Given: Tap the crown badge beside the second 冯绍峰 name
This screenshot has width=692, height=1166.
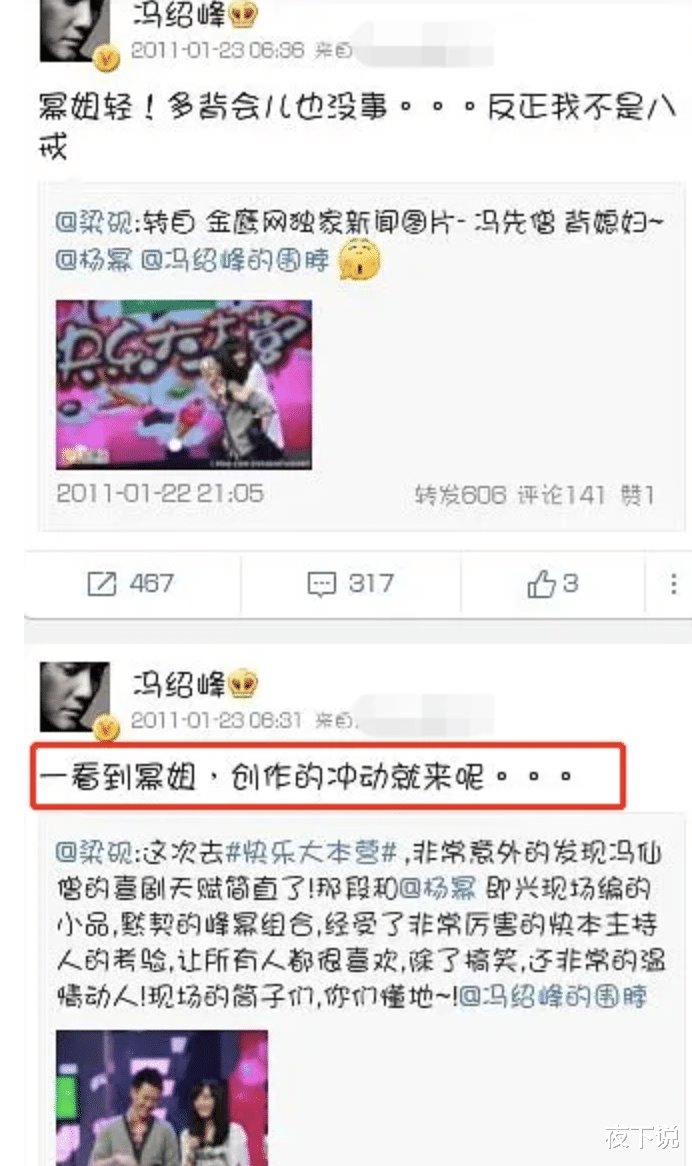Looking at the screenshot, I should click(243, 683).
